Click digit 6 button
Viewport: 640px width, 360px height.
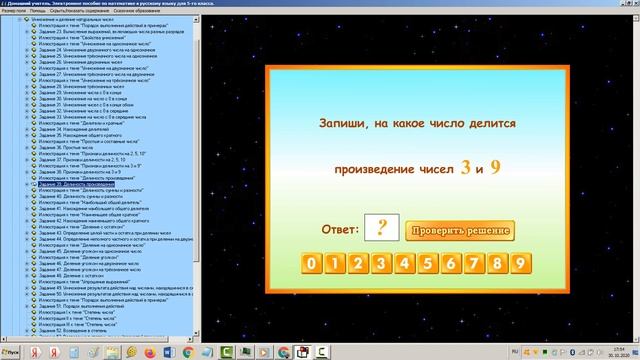451,263
